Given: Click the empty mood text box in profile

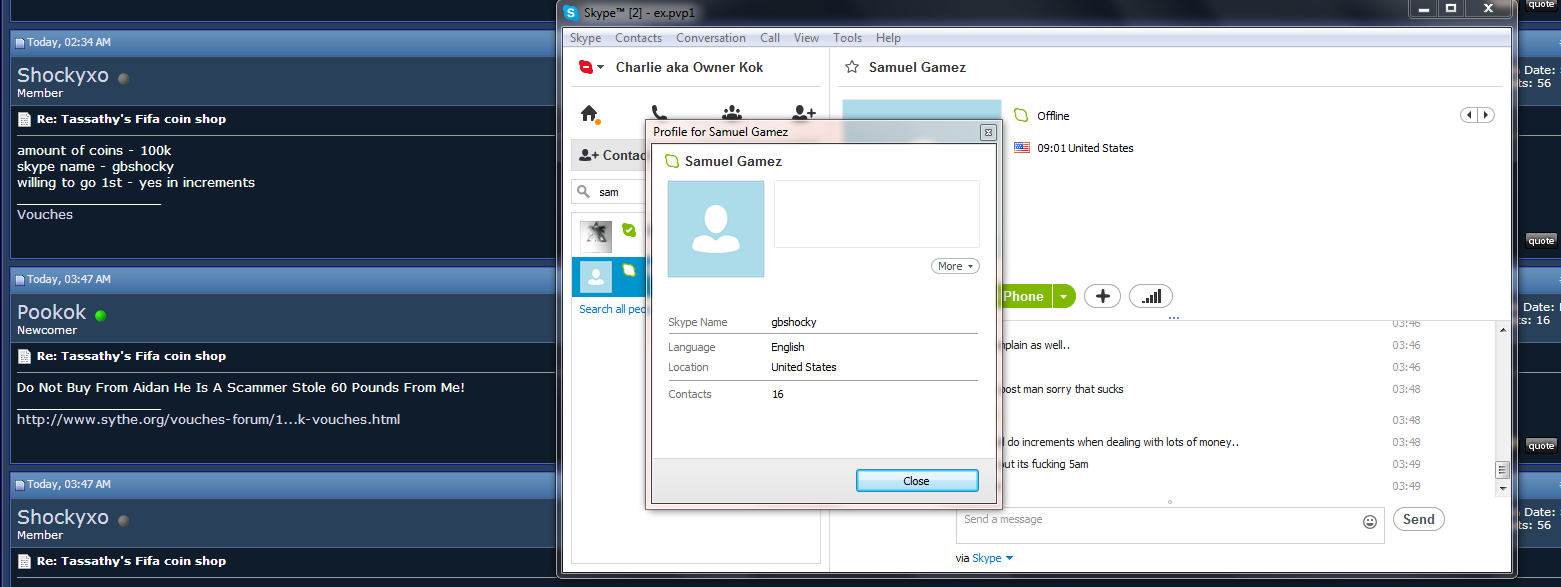Looking at the screenshot, I should coord(877,214).
